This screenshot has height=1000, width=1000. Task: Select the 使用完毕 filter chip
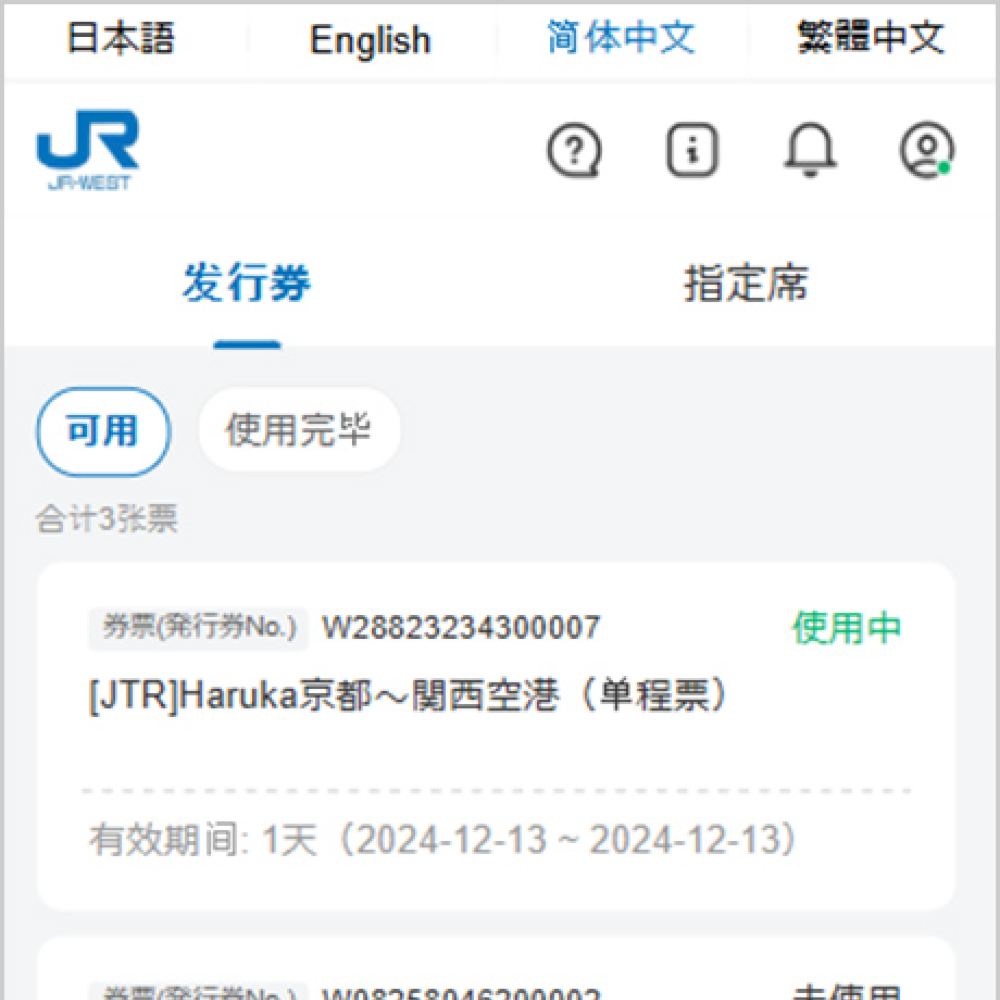[x=299, y=431]
